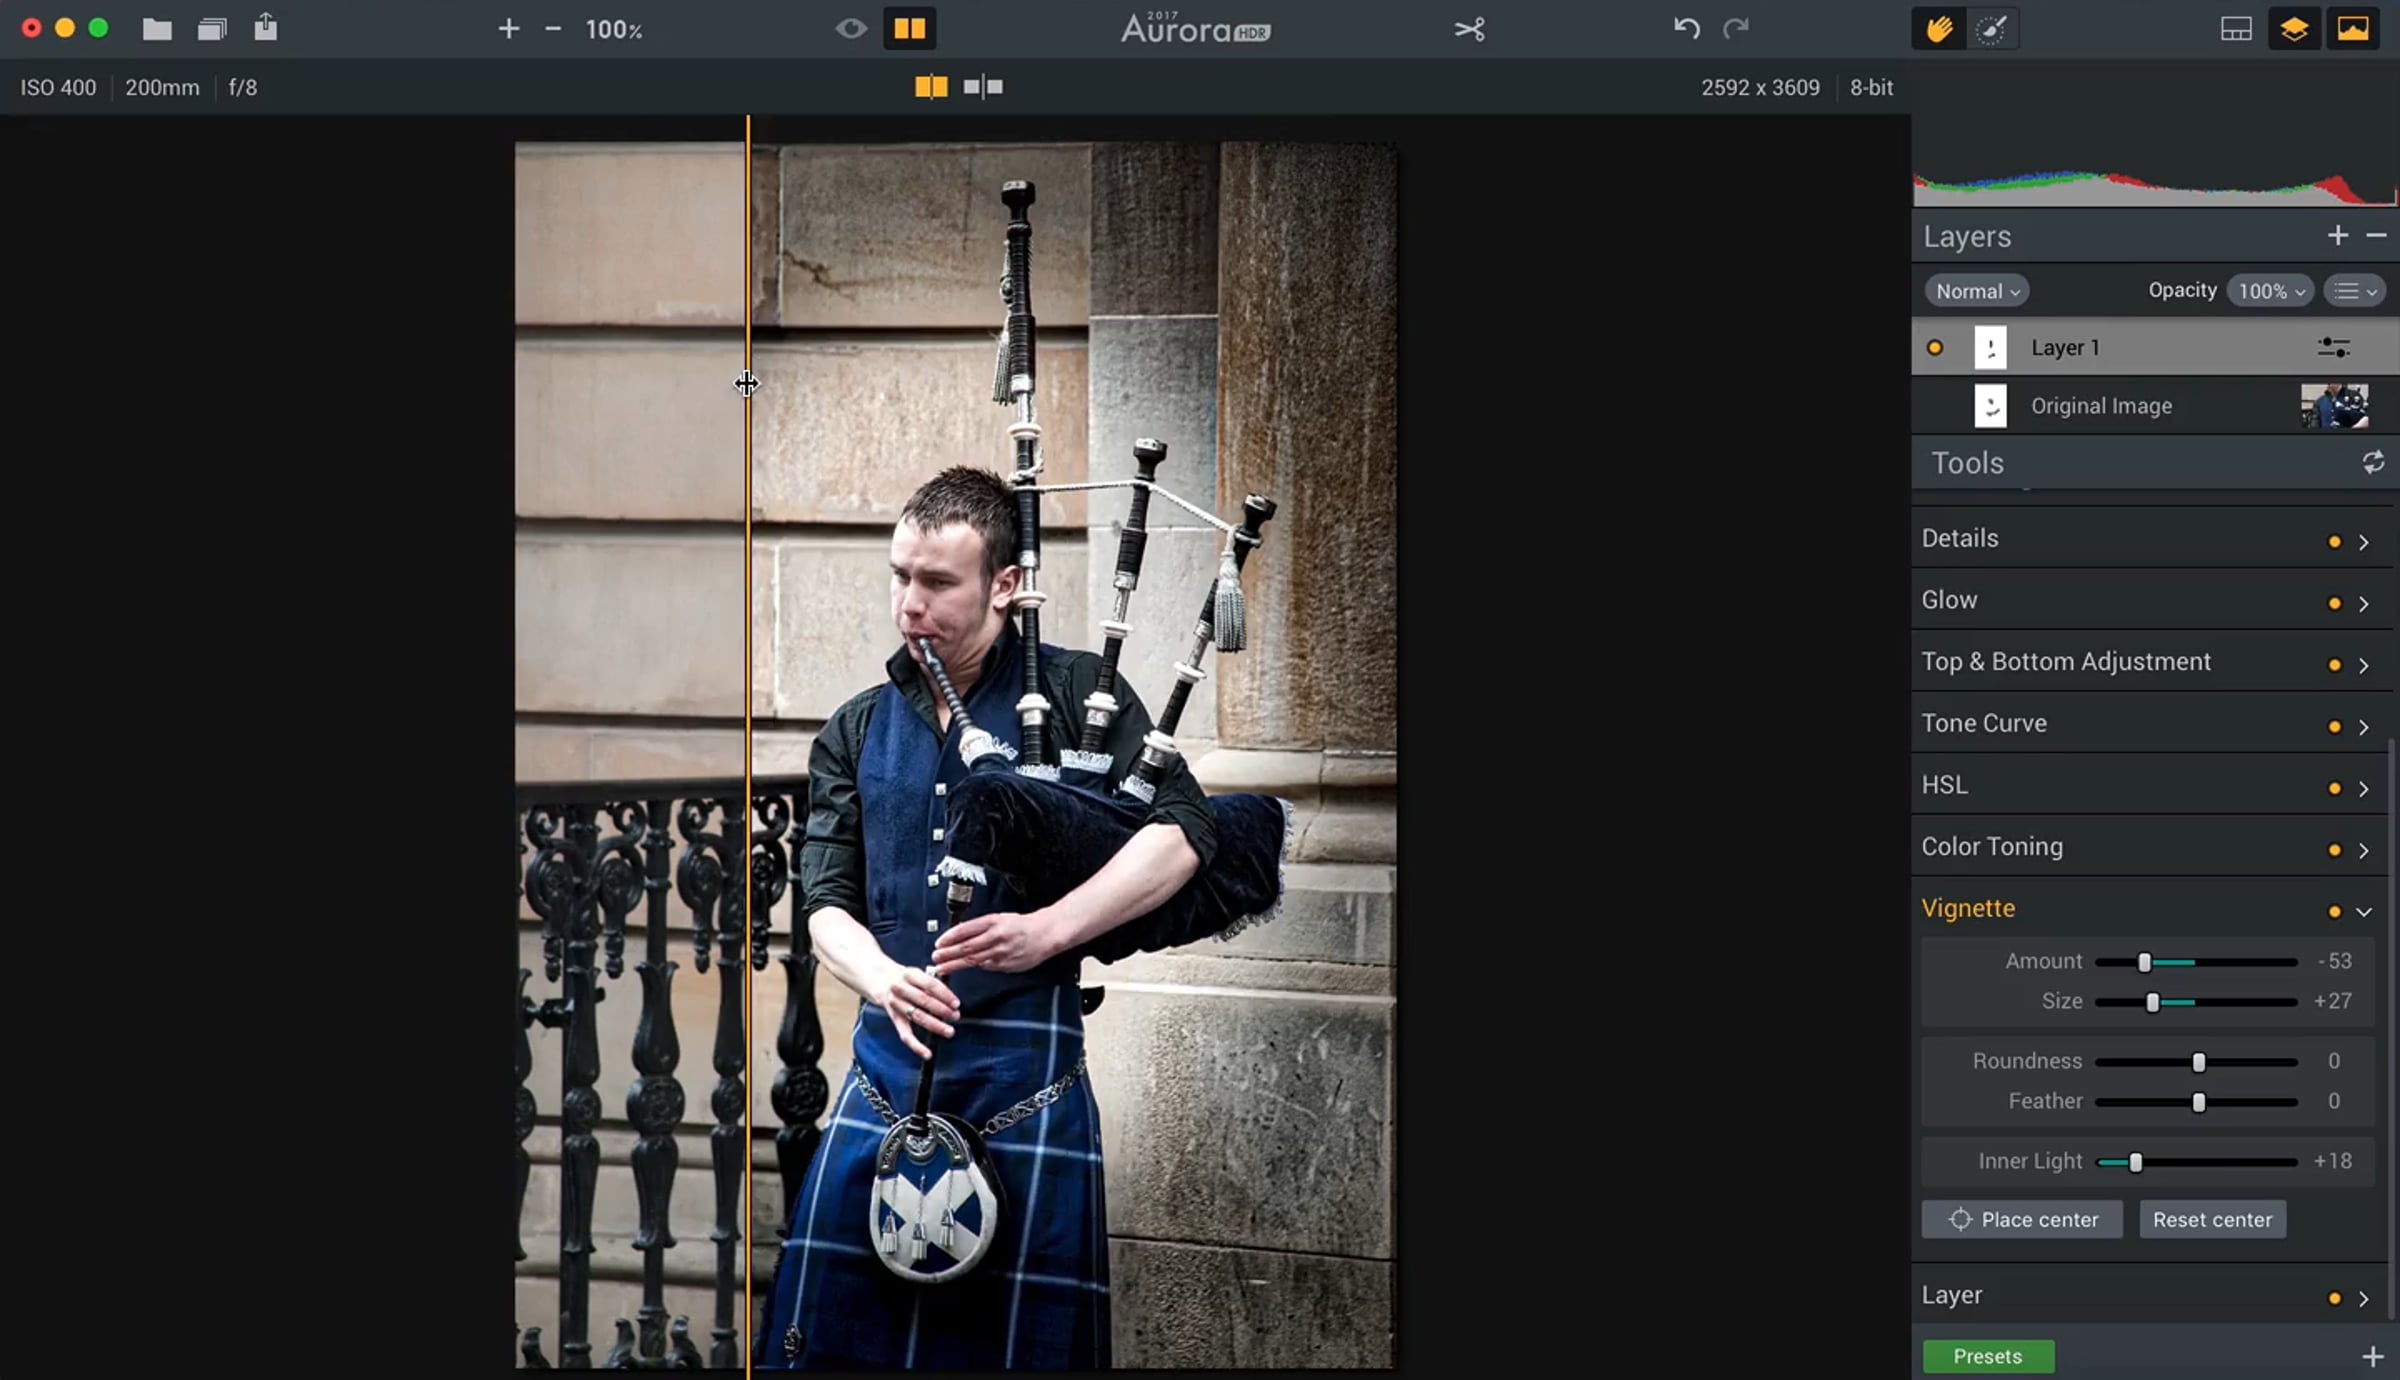This screenshot has width=2400, height=1380.
Task: Click the Inner Light slider handle
Action: pos(2136,1162)
